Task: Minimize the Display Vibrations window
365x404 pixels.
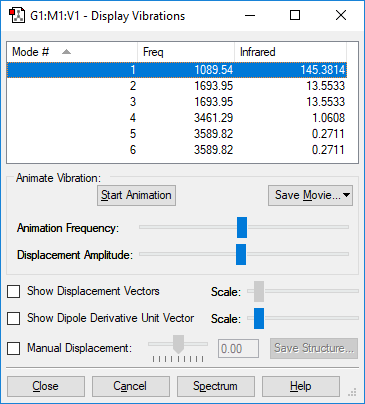Action: [250, 15]
